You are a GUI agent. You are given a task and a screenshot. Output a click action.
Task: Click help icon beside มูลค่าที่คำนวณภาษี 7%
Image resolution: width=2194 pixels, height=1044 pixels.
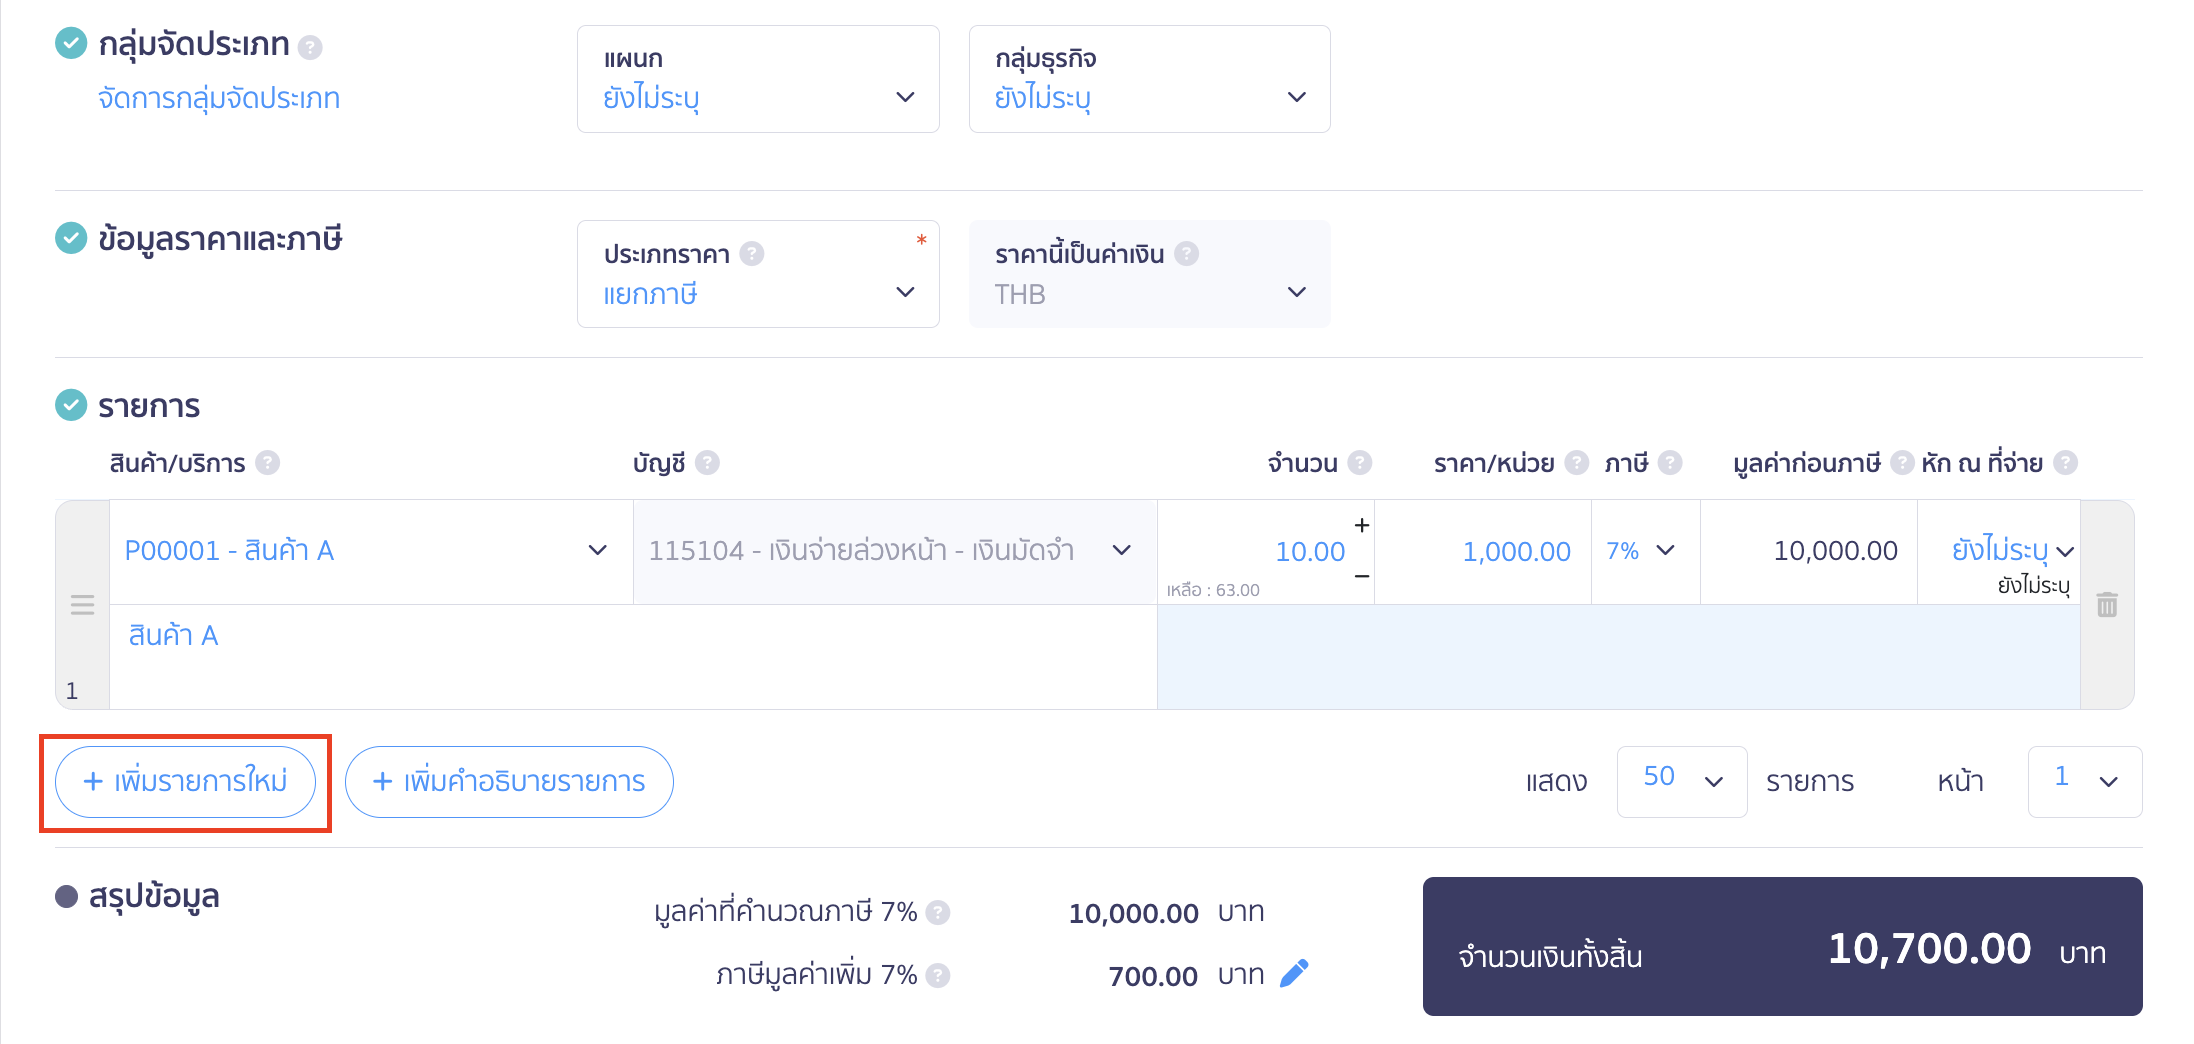[937, 912]
